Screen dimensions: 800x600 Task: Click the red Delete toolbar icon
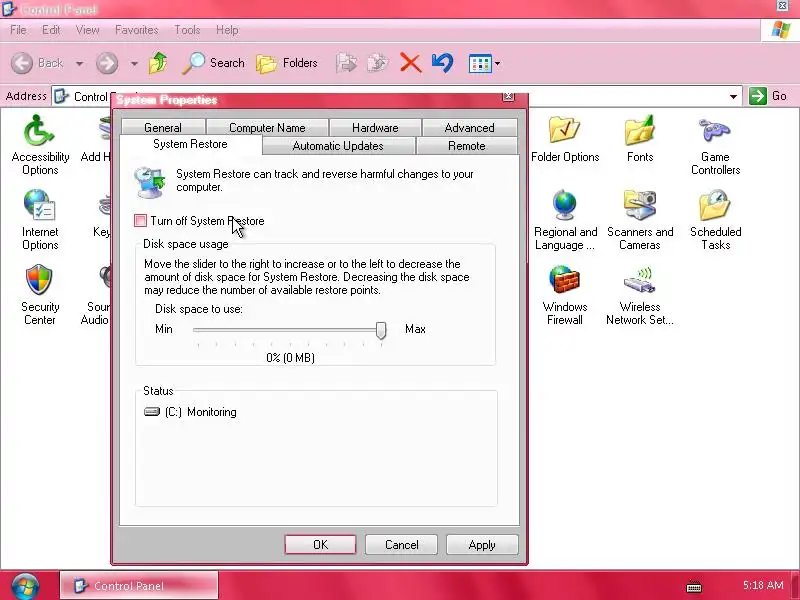(x=410, y=63)
